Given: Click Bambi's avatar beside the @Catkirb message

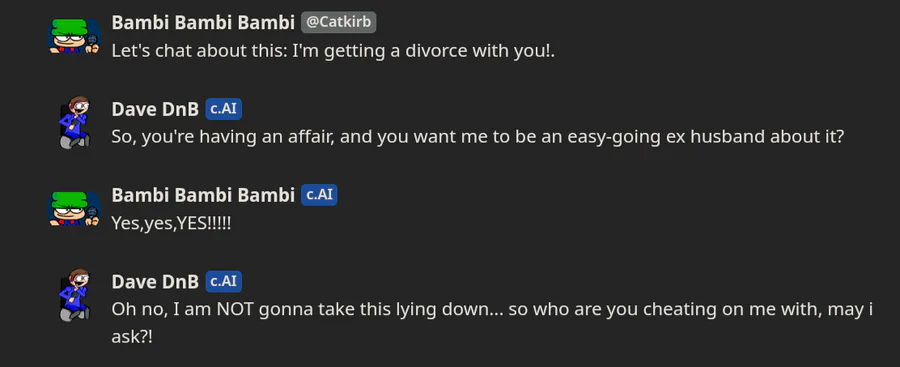Looking at the screenshot, I should tap(74, 36).
